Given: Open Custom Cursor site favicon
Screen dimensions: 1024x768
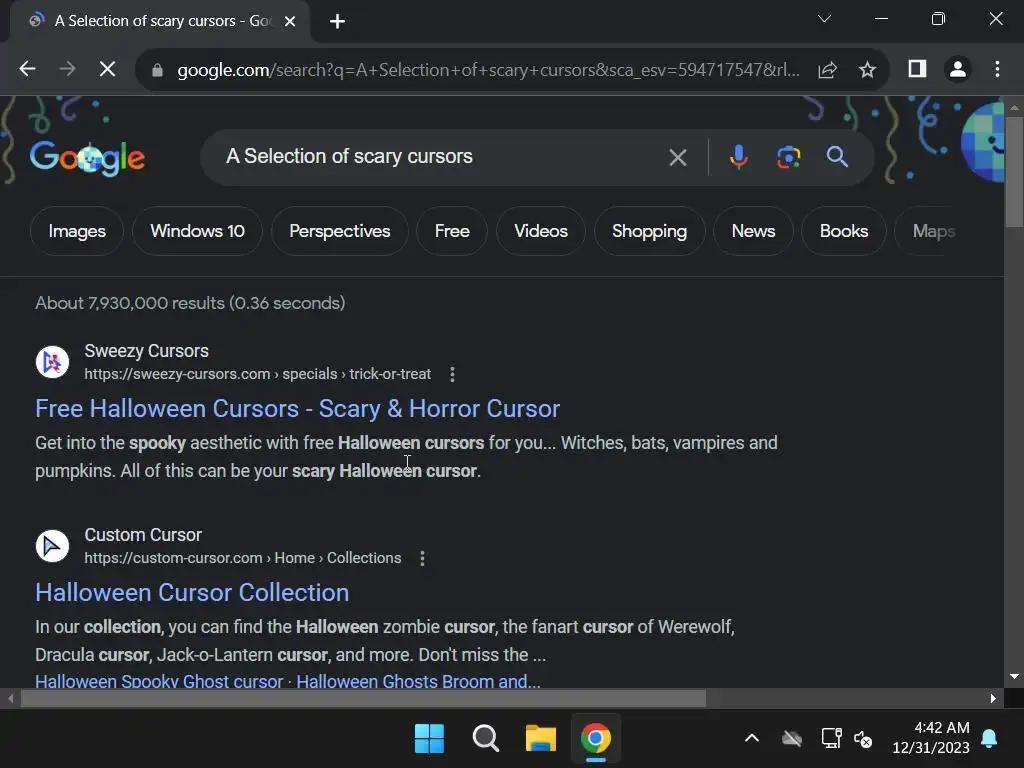Looking at the screenshot, I should coord(52,546).
